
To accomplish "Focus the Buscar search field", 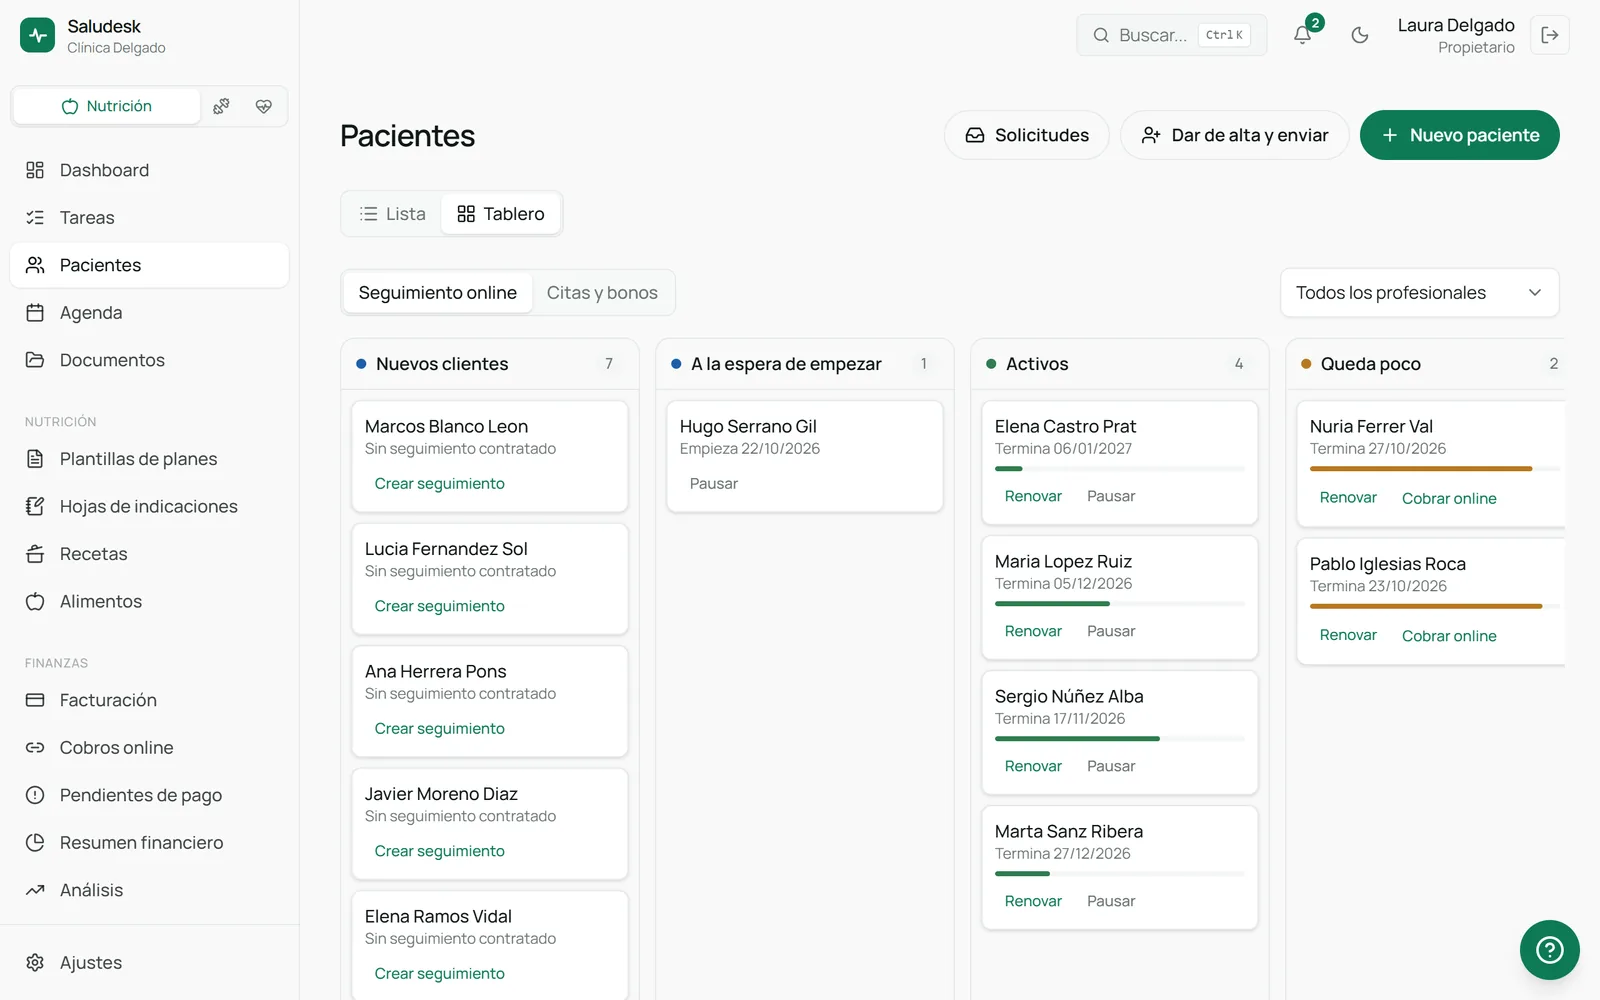I will coord(1172,35).
